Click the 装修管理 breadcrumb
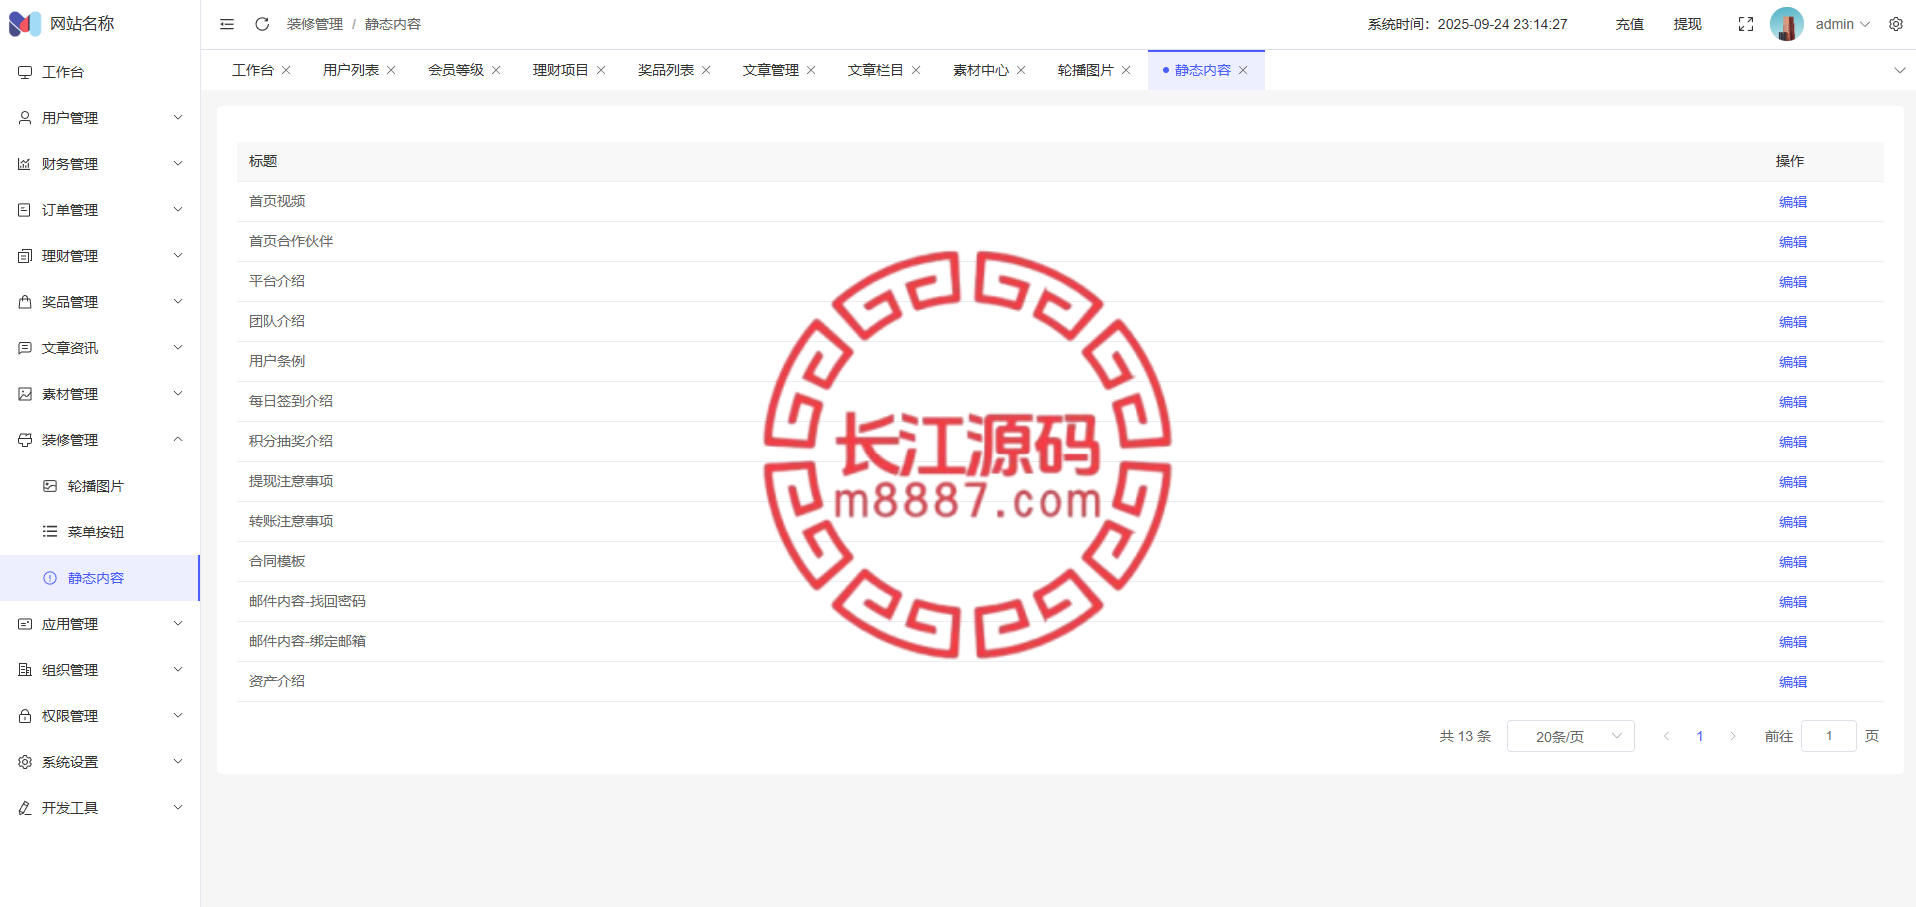Viewport: 1916px width, 907px height. pyautogui.click(x=315, y=24)
